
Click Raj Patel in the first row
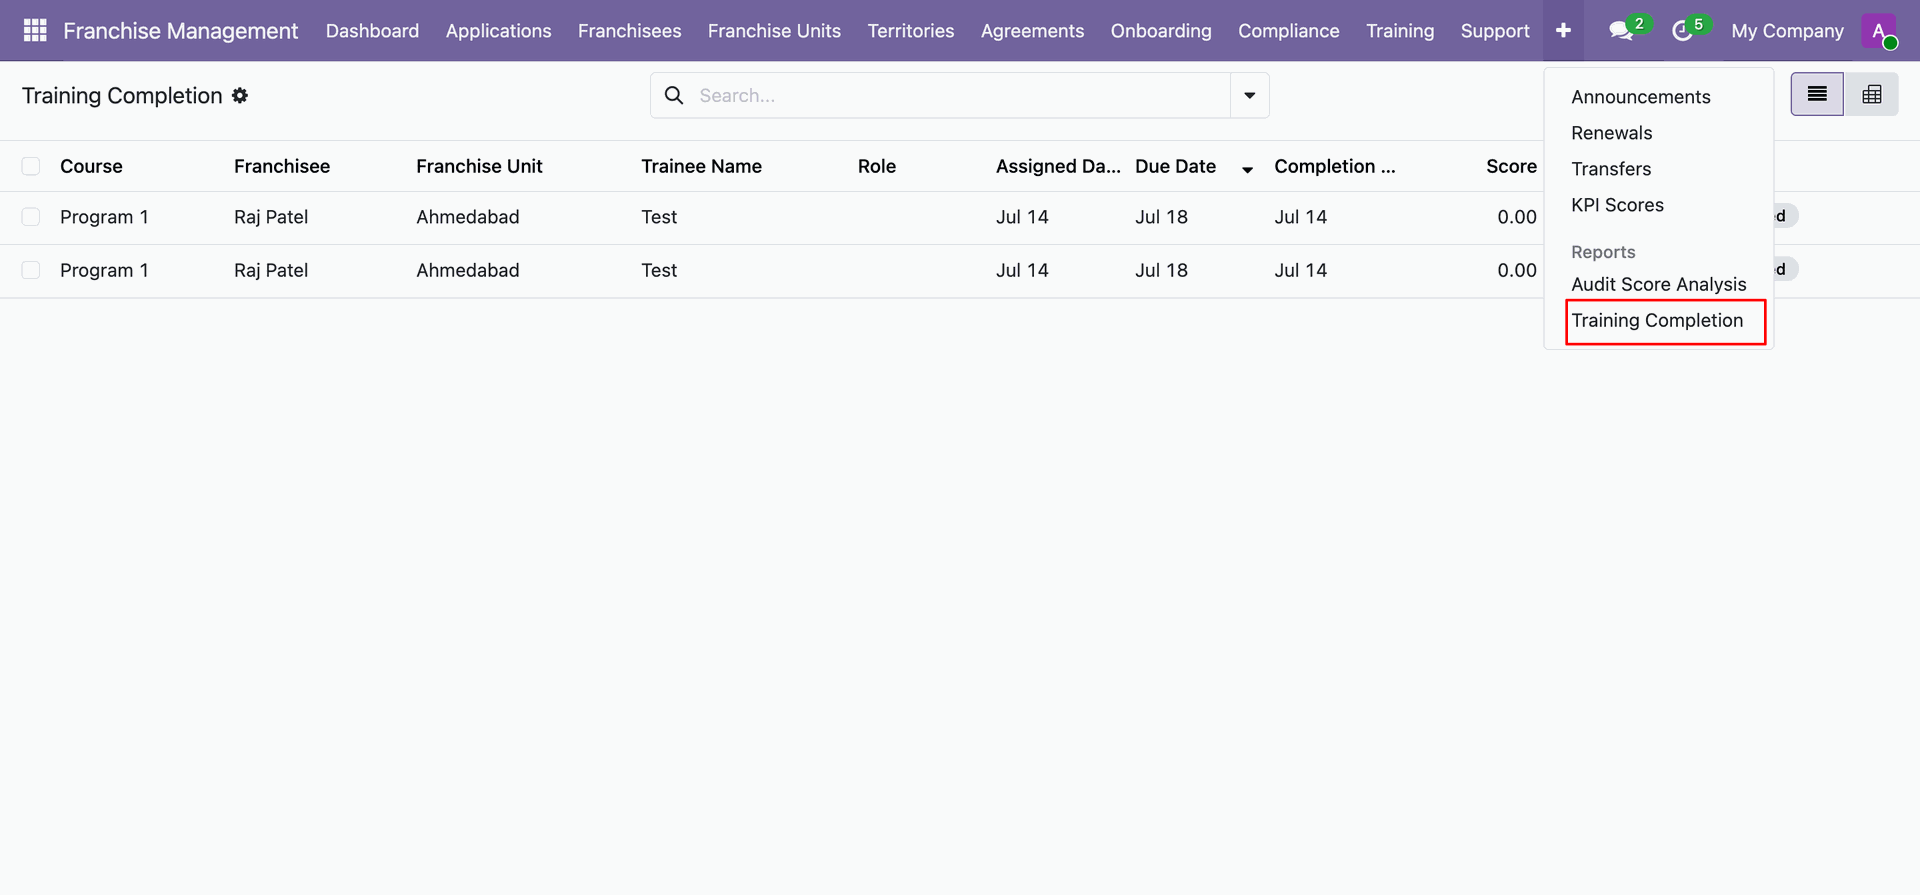pyautogui.click(x=271, y=217)
